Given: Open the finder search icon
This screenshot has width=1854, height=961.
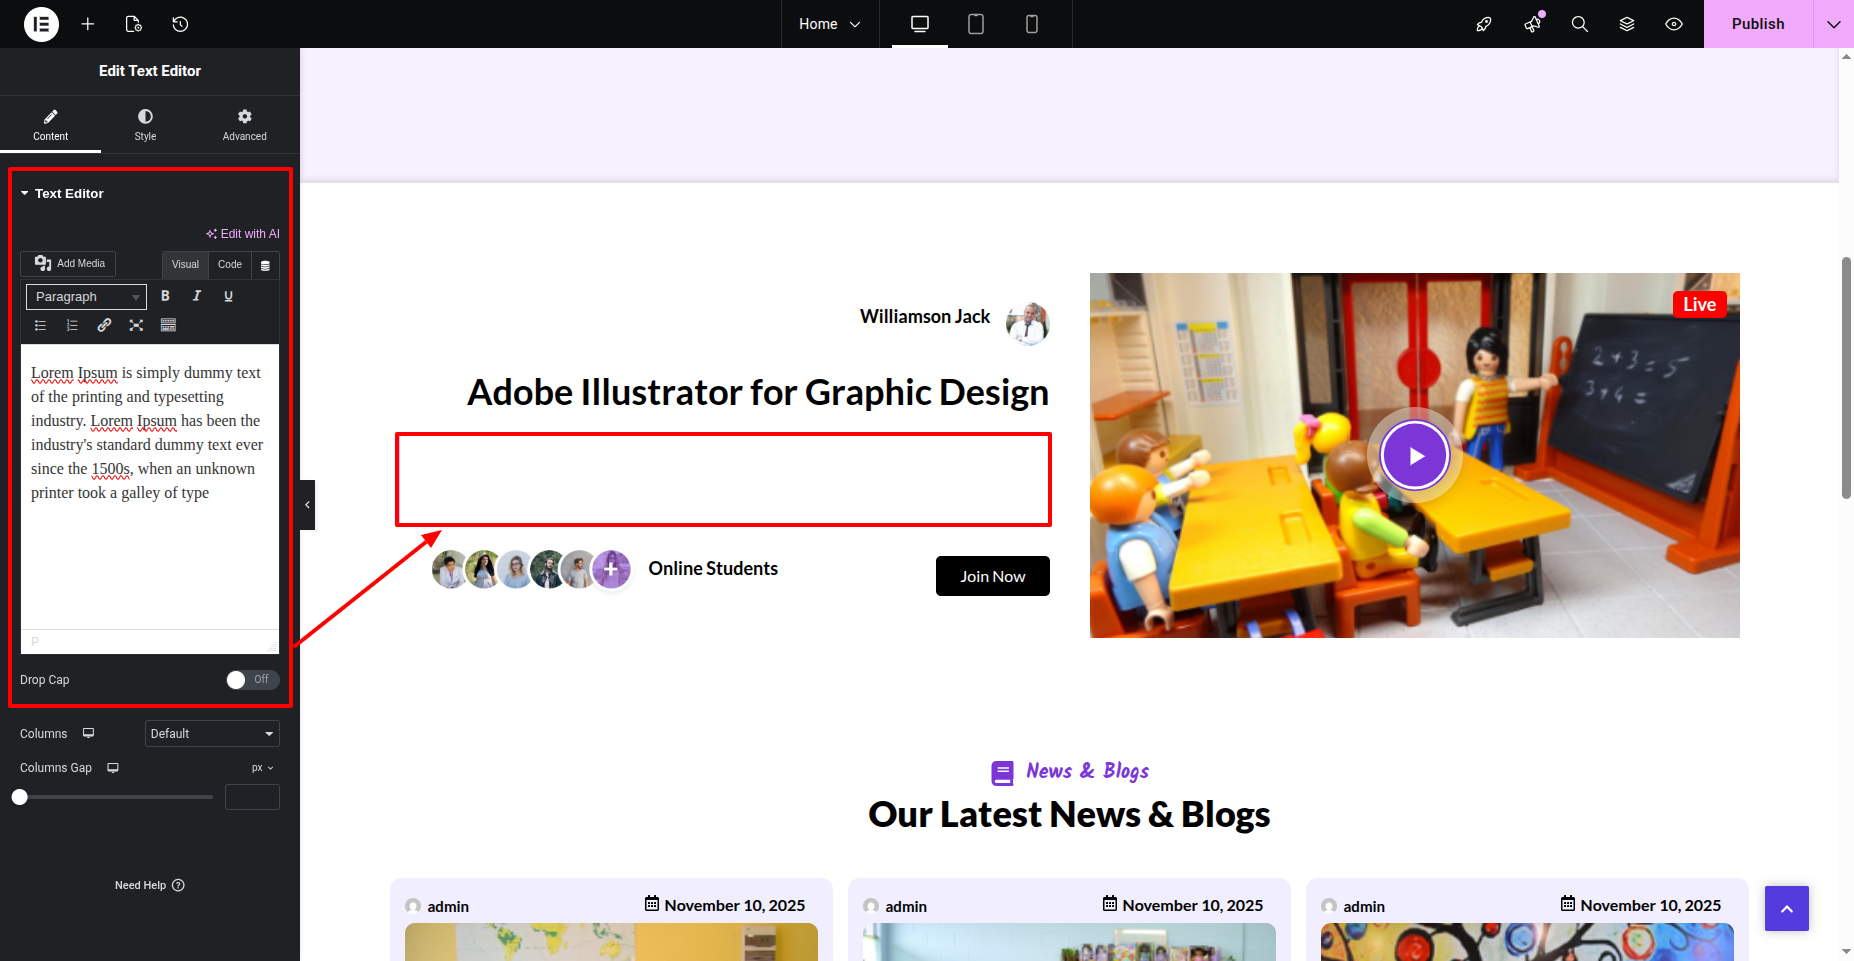Looking at the screenshot, I should coord(1579,24).
